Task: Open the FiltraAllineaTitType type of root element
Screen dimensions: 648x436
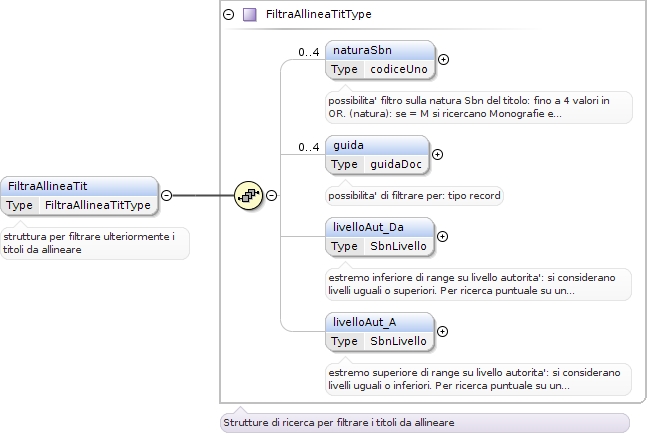Action: 98,205
